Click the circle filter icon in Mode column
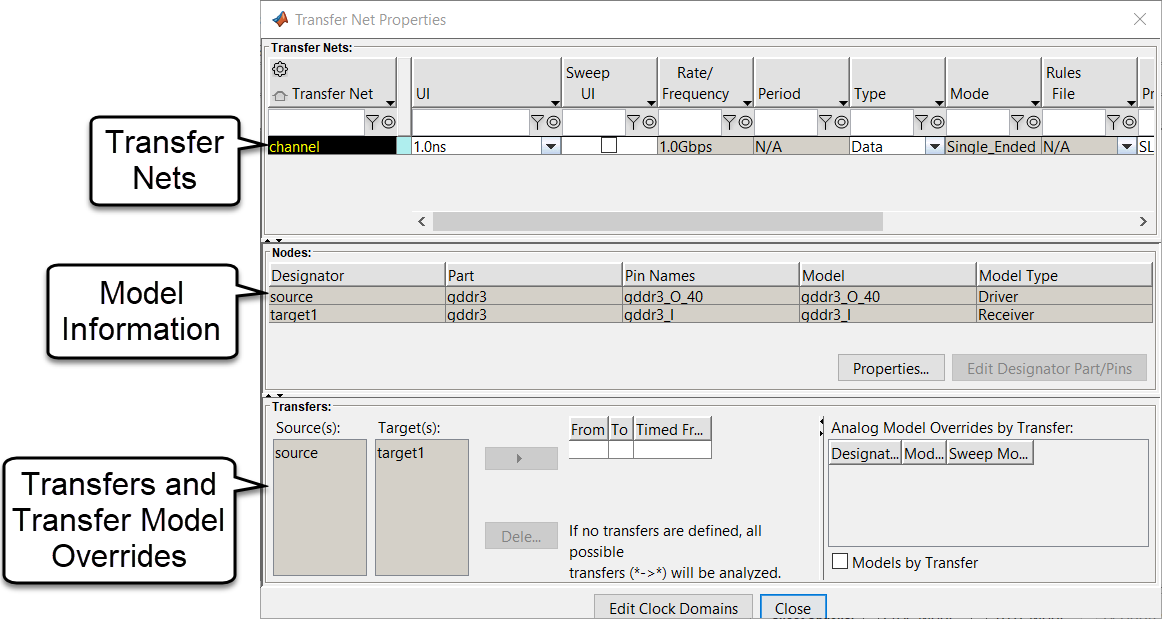1162x619 pixels. pos(1032,122)
